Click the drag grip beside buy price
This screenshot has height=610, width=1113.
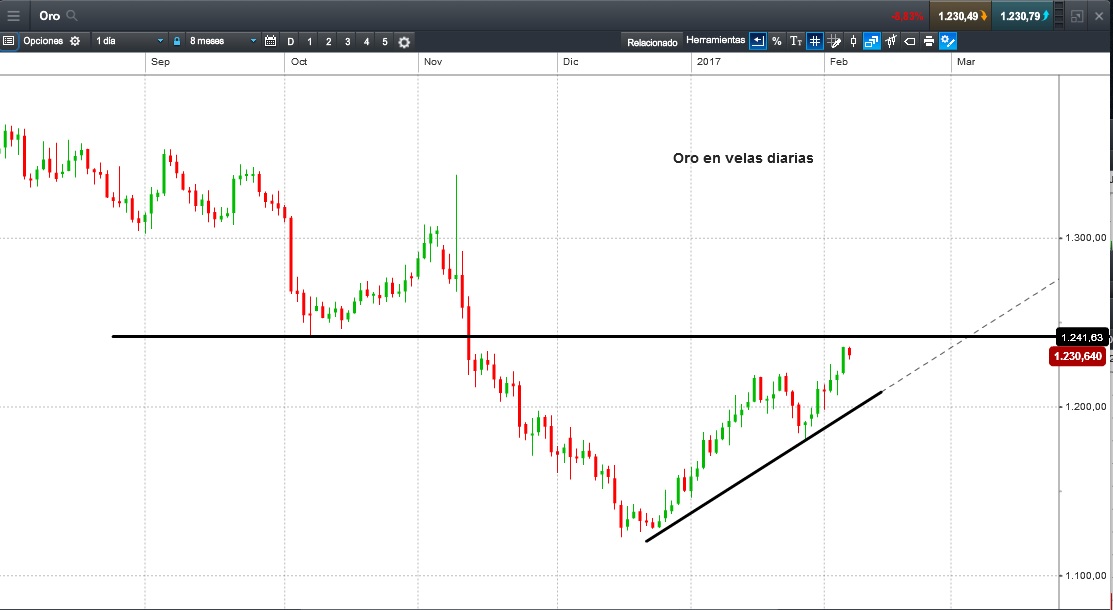(1059, 16)
